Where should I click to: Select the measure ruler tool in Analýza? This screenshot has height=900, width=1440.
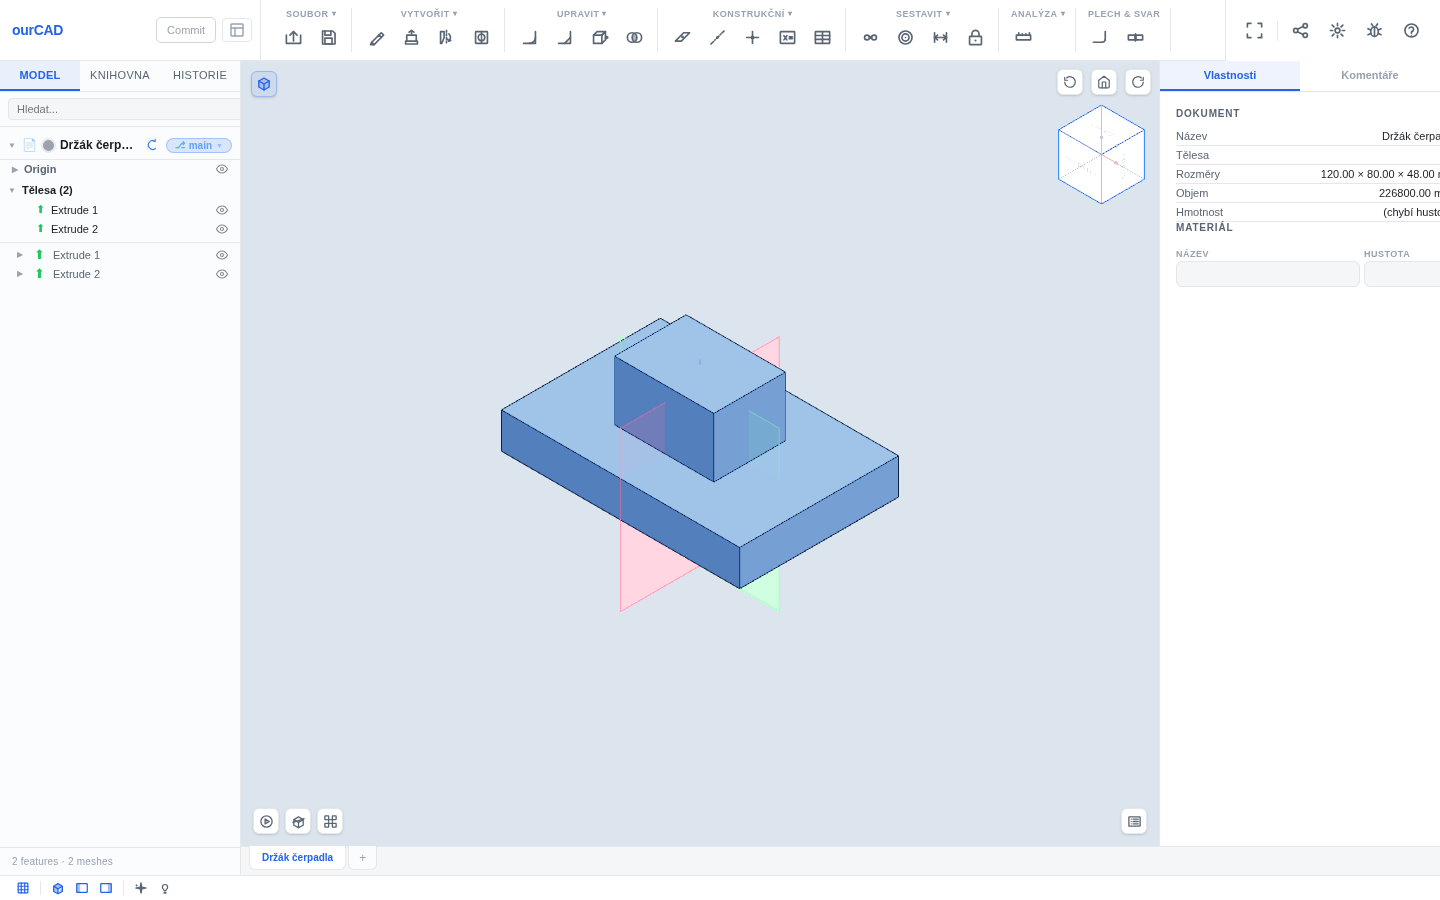(1023, 38)
